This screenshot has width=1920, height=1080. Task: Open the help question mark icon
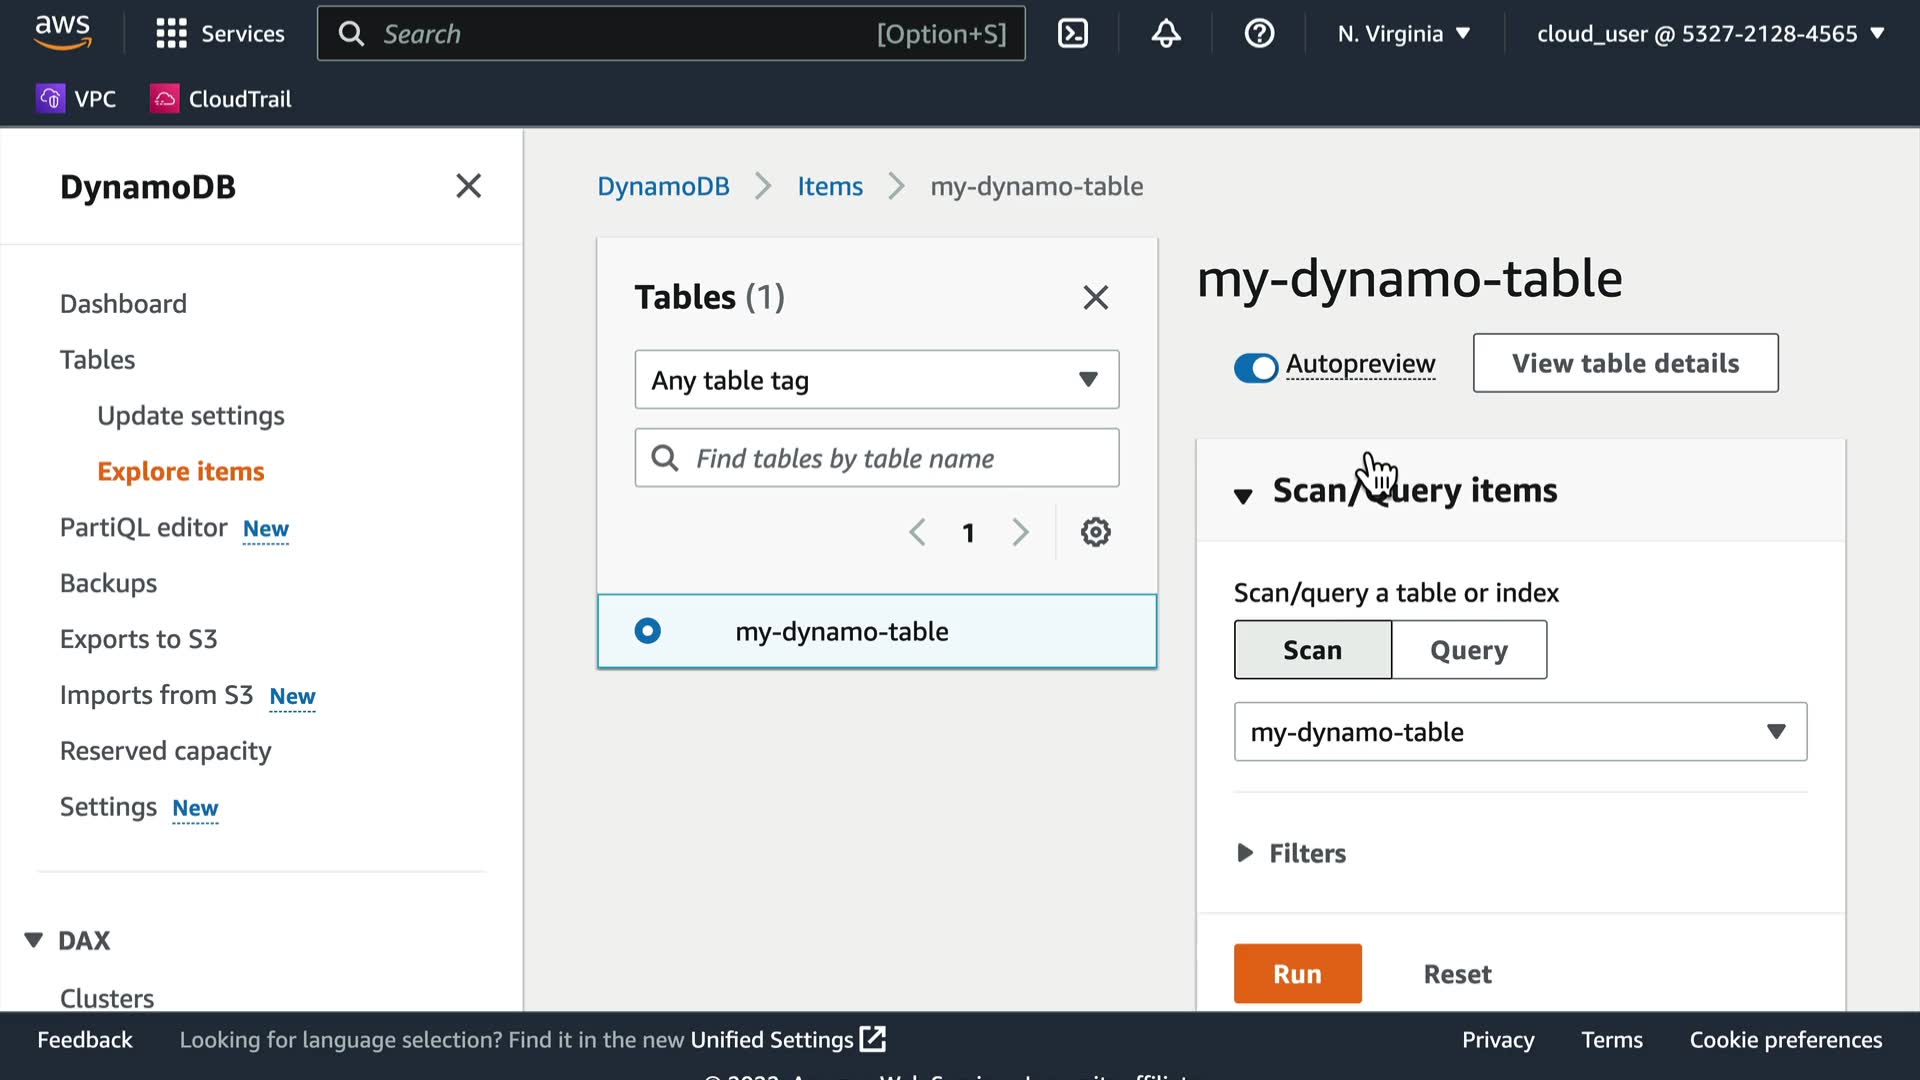point(1259,34)
